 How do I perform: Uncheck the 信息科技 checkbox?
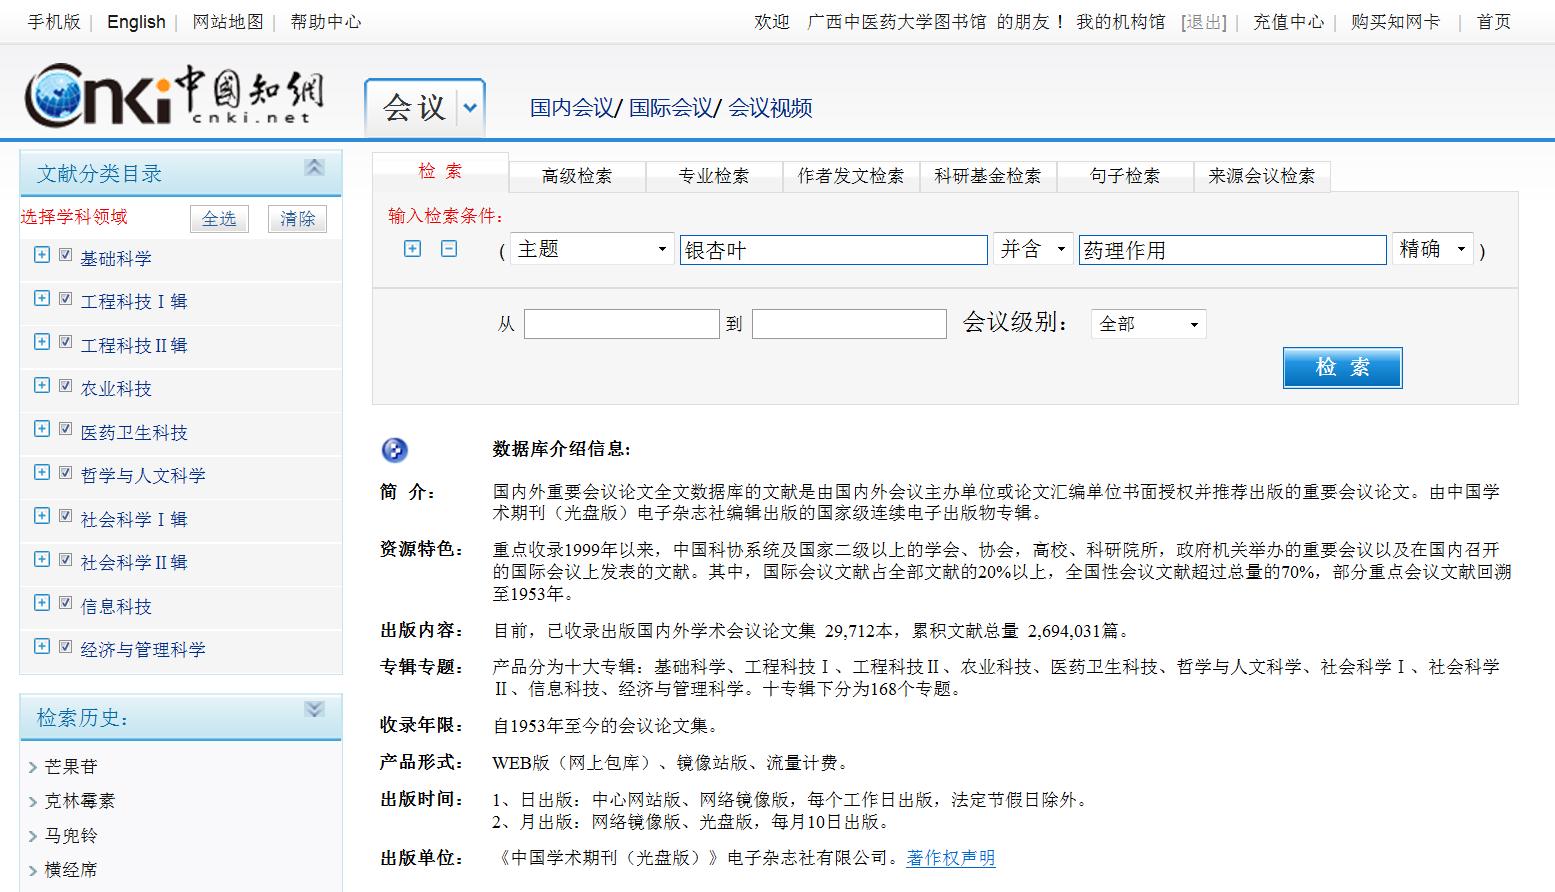pyautogui.click(x=66, y=603)
